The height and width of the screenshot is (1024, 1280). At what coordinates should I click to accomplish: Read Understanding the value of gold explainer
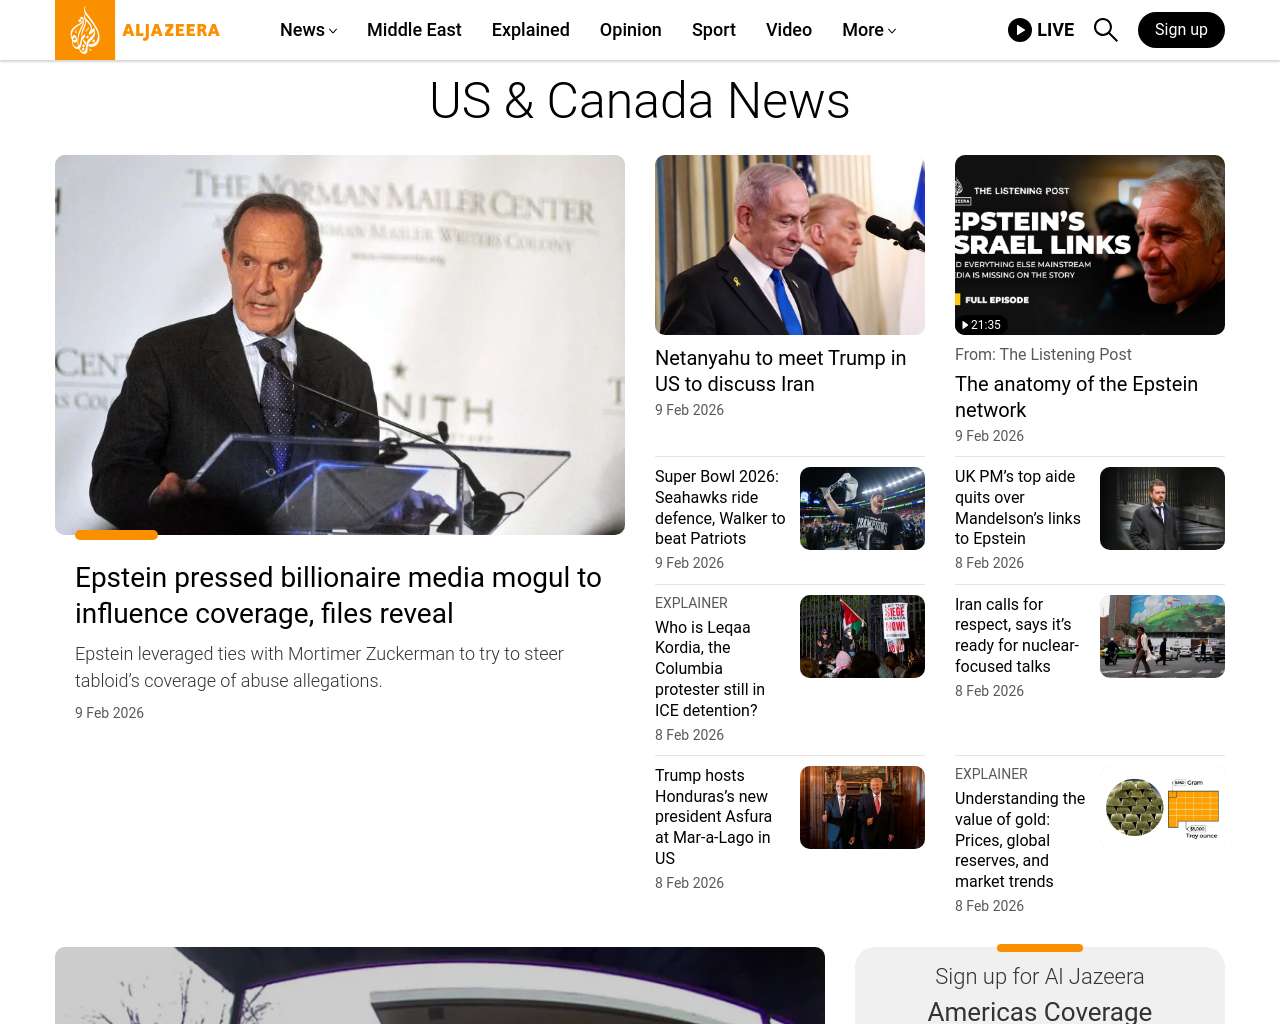click(1020, 840)
